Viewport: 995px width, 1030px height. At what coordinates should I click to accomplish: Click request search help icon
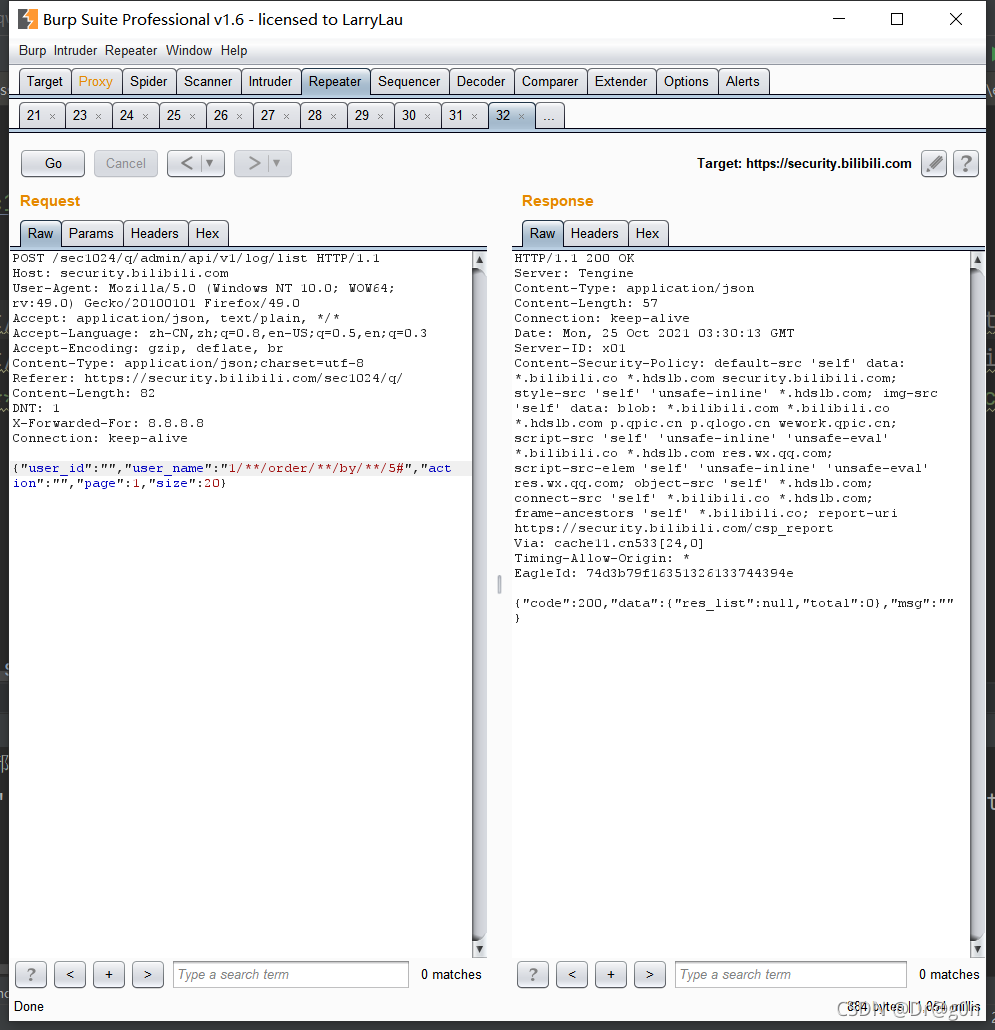click(x=31, y=974)
